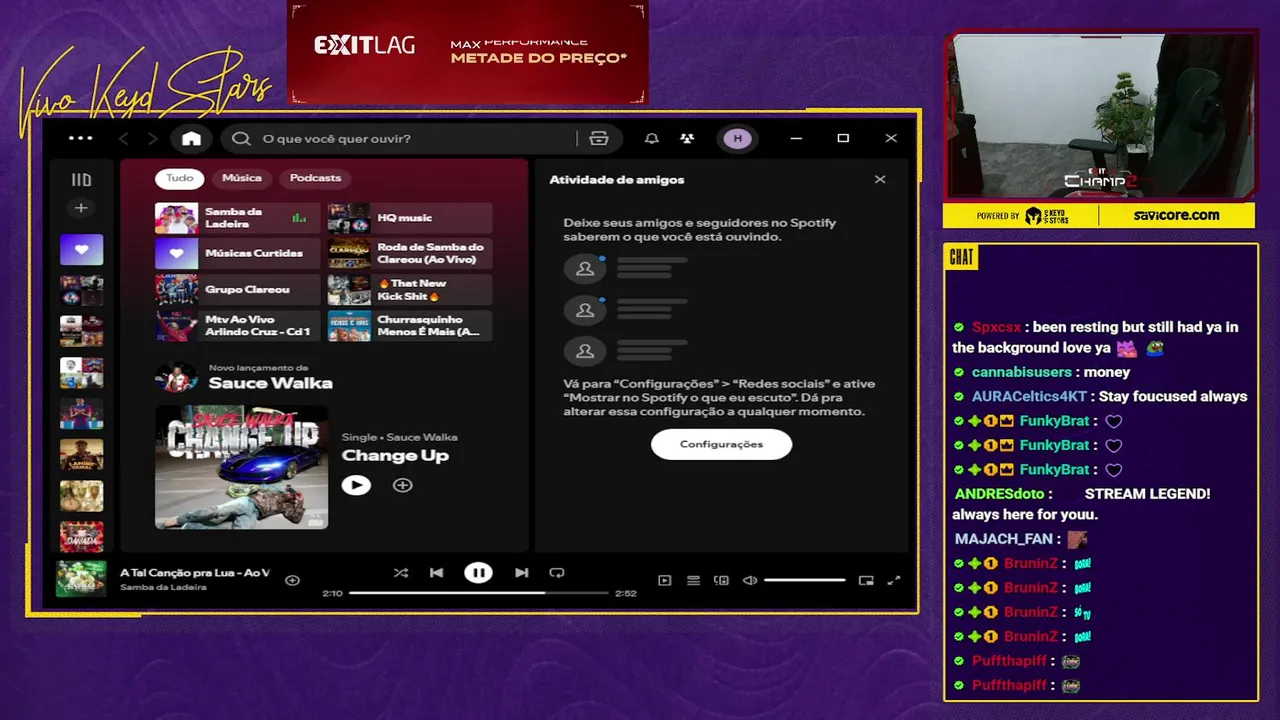Screen dimensions: 1280x720
Task: Open the HQ music playlist shortcut
Action: (410, 218)
